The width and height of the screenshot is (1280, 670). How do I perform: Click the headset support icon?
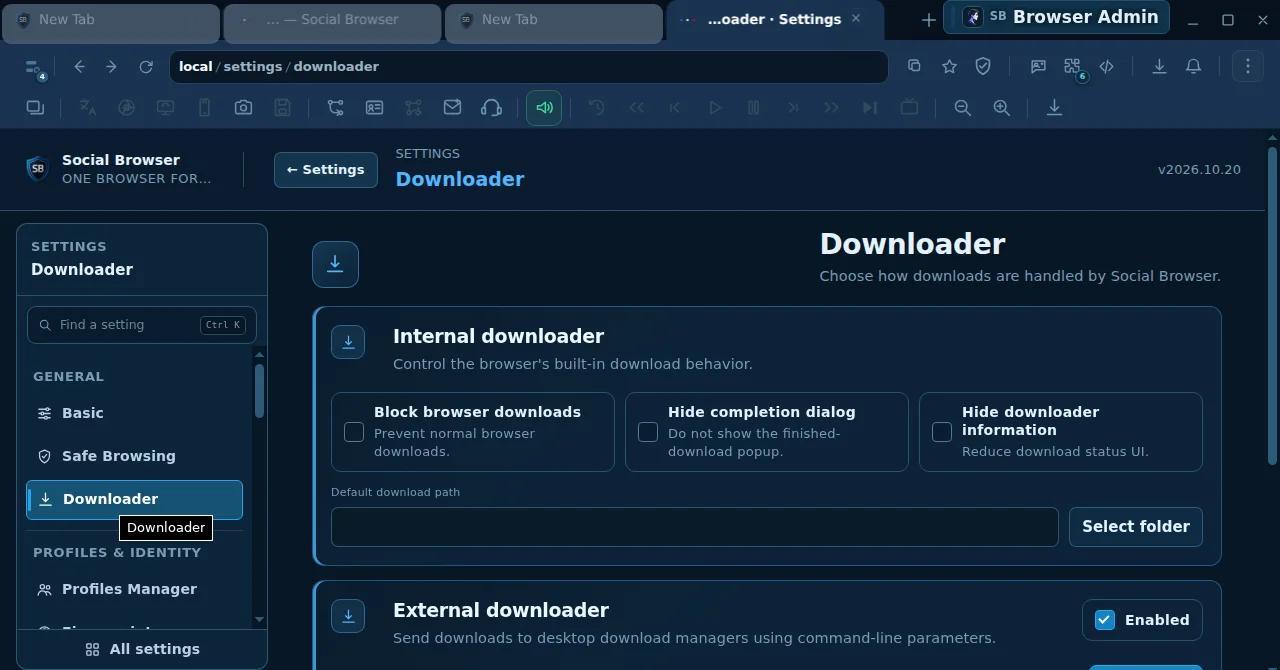tap(491, 108)
